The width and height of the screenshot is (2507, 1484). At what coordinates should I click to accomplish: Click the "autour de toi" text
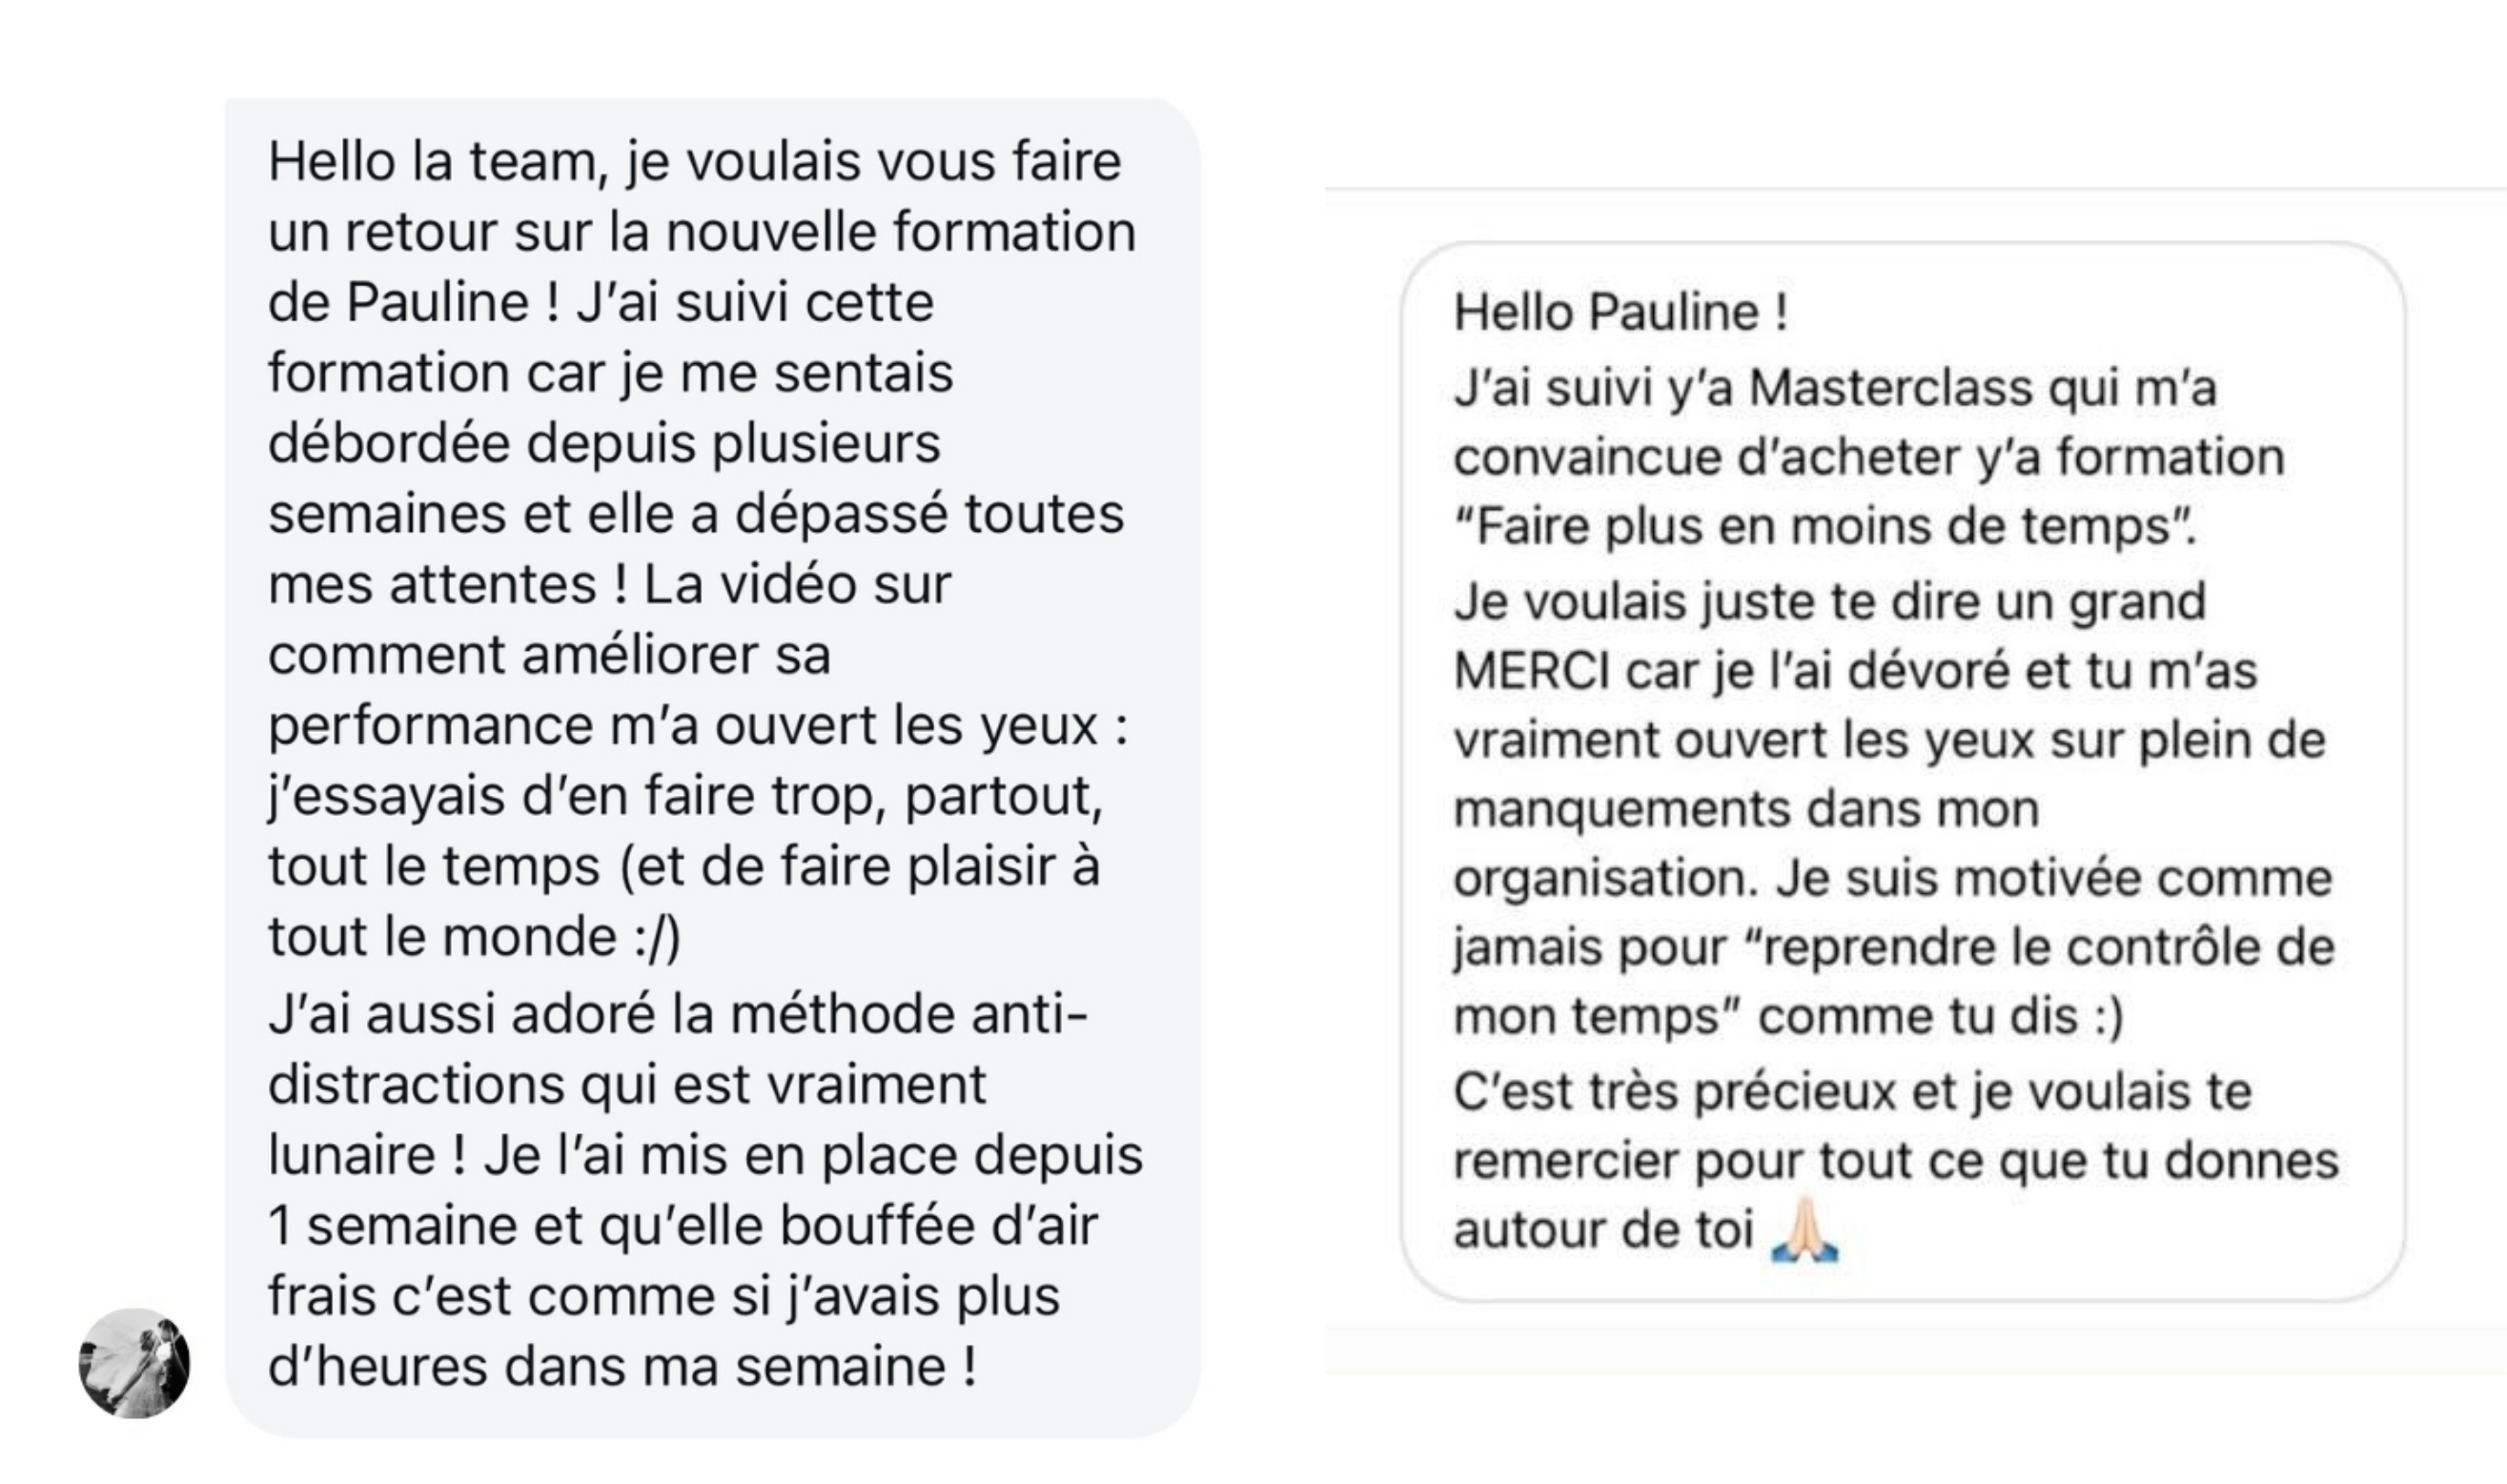click(1602, 1230)
